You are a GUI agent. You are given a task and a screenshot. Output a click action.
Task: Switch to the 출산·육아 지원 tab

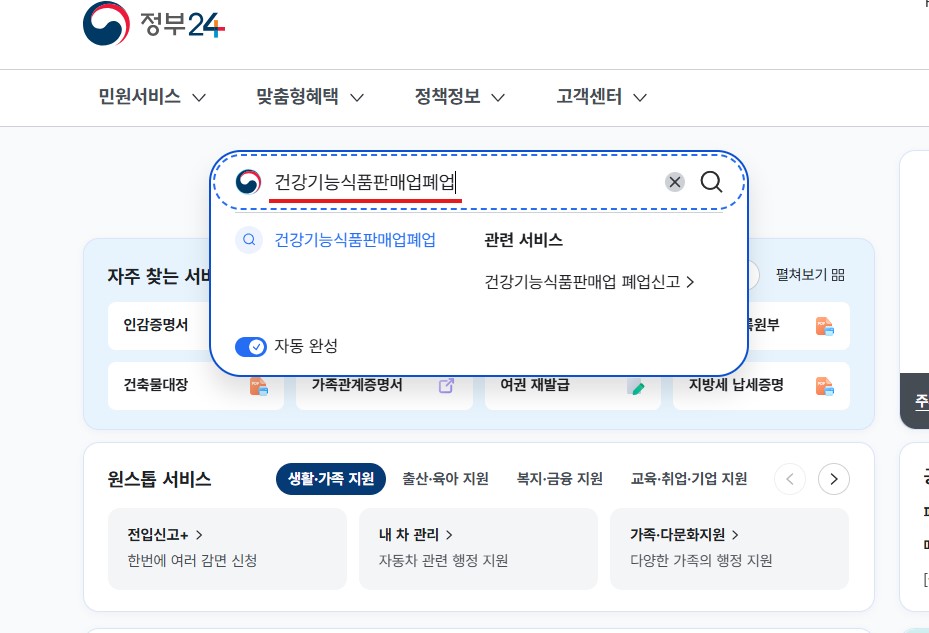point(445,479)
